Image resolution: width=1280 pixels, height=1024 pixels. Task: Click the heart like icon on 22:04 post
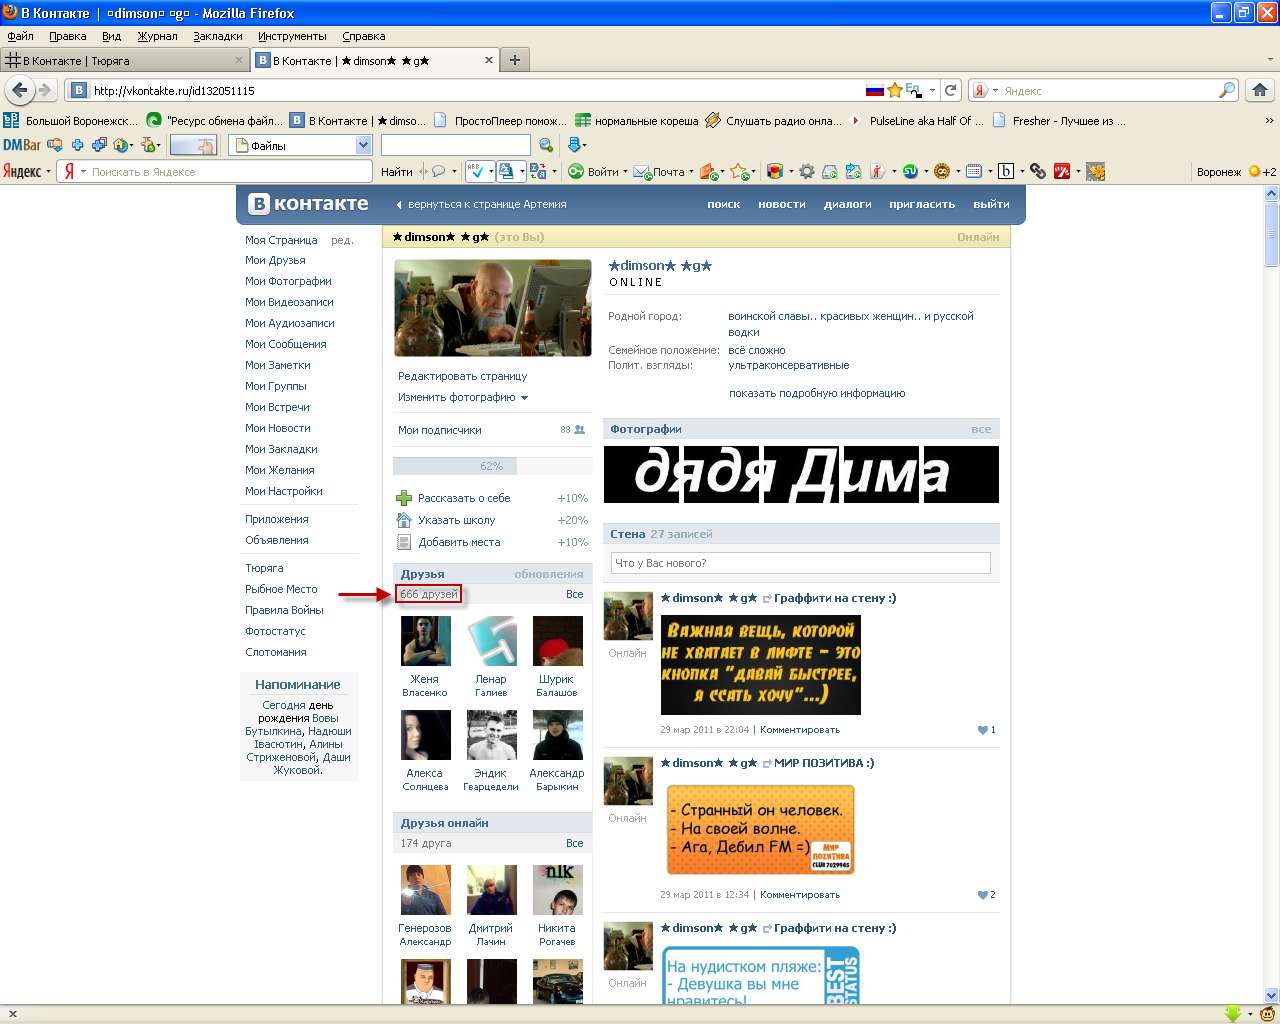click(983, 730)
